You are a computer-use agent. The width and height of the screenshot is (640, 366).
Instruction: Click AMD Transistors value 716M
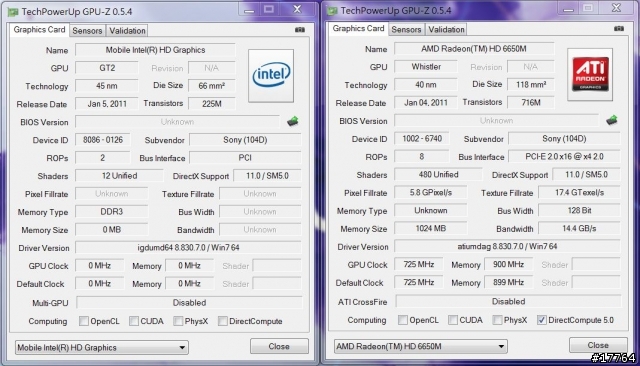pyautogui.click(x=531, y=103)
